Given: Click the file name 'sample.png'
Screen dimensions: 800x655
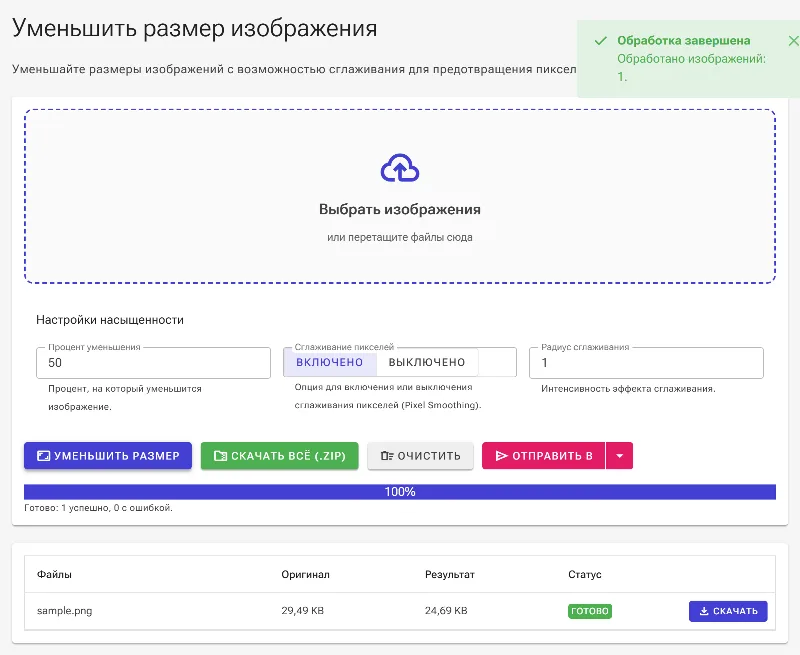Looking at the screenshot, I should pyautogui.click(x=64, y=611).
